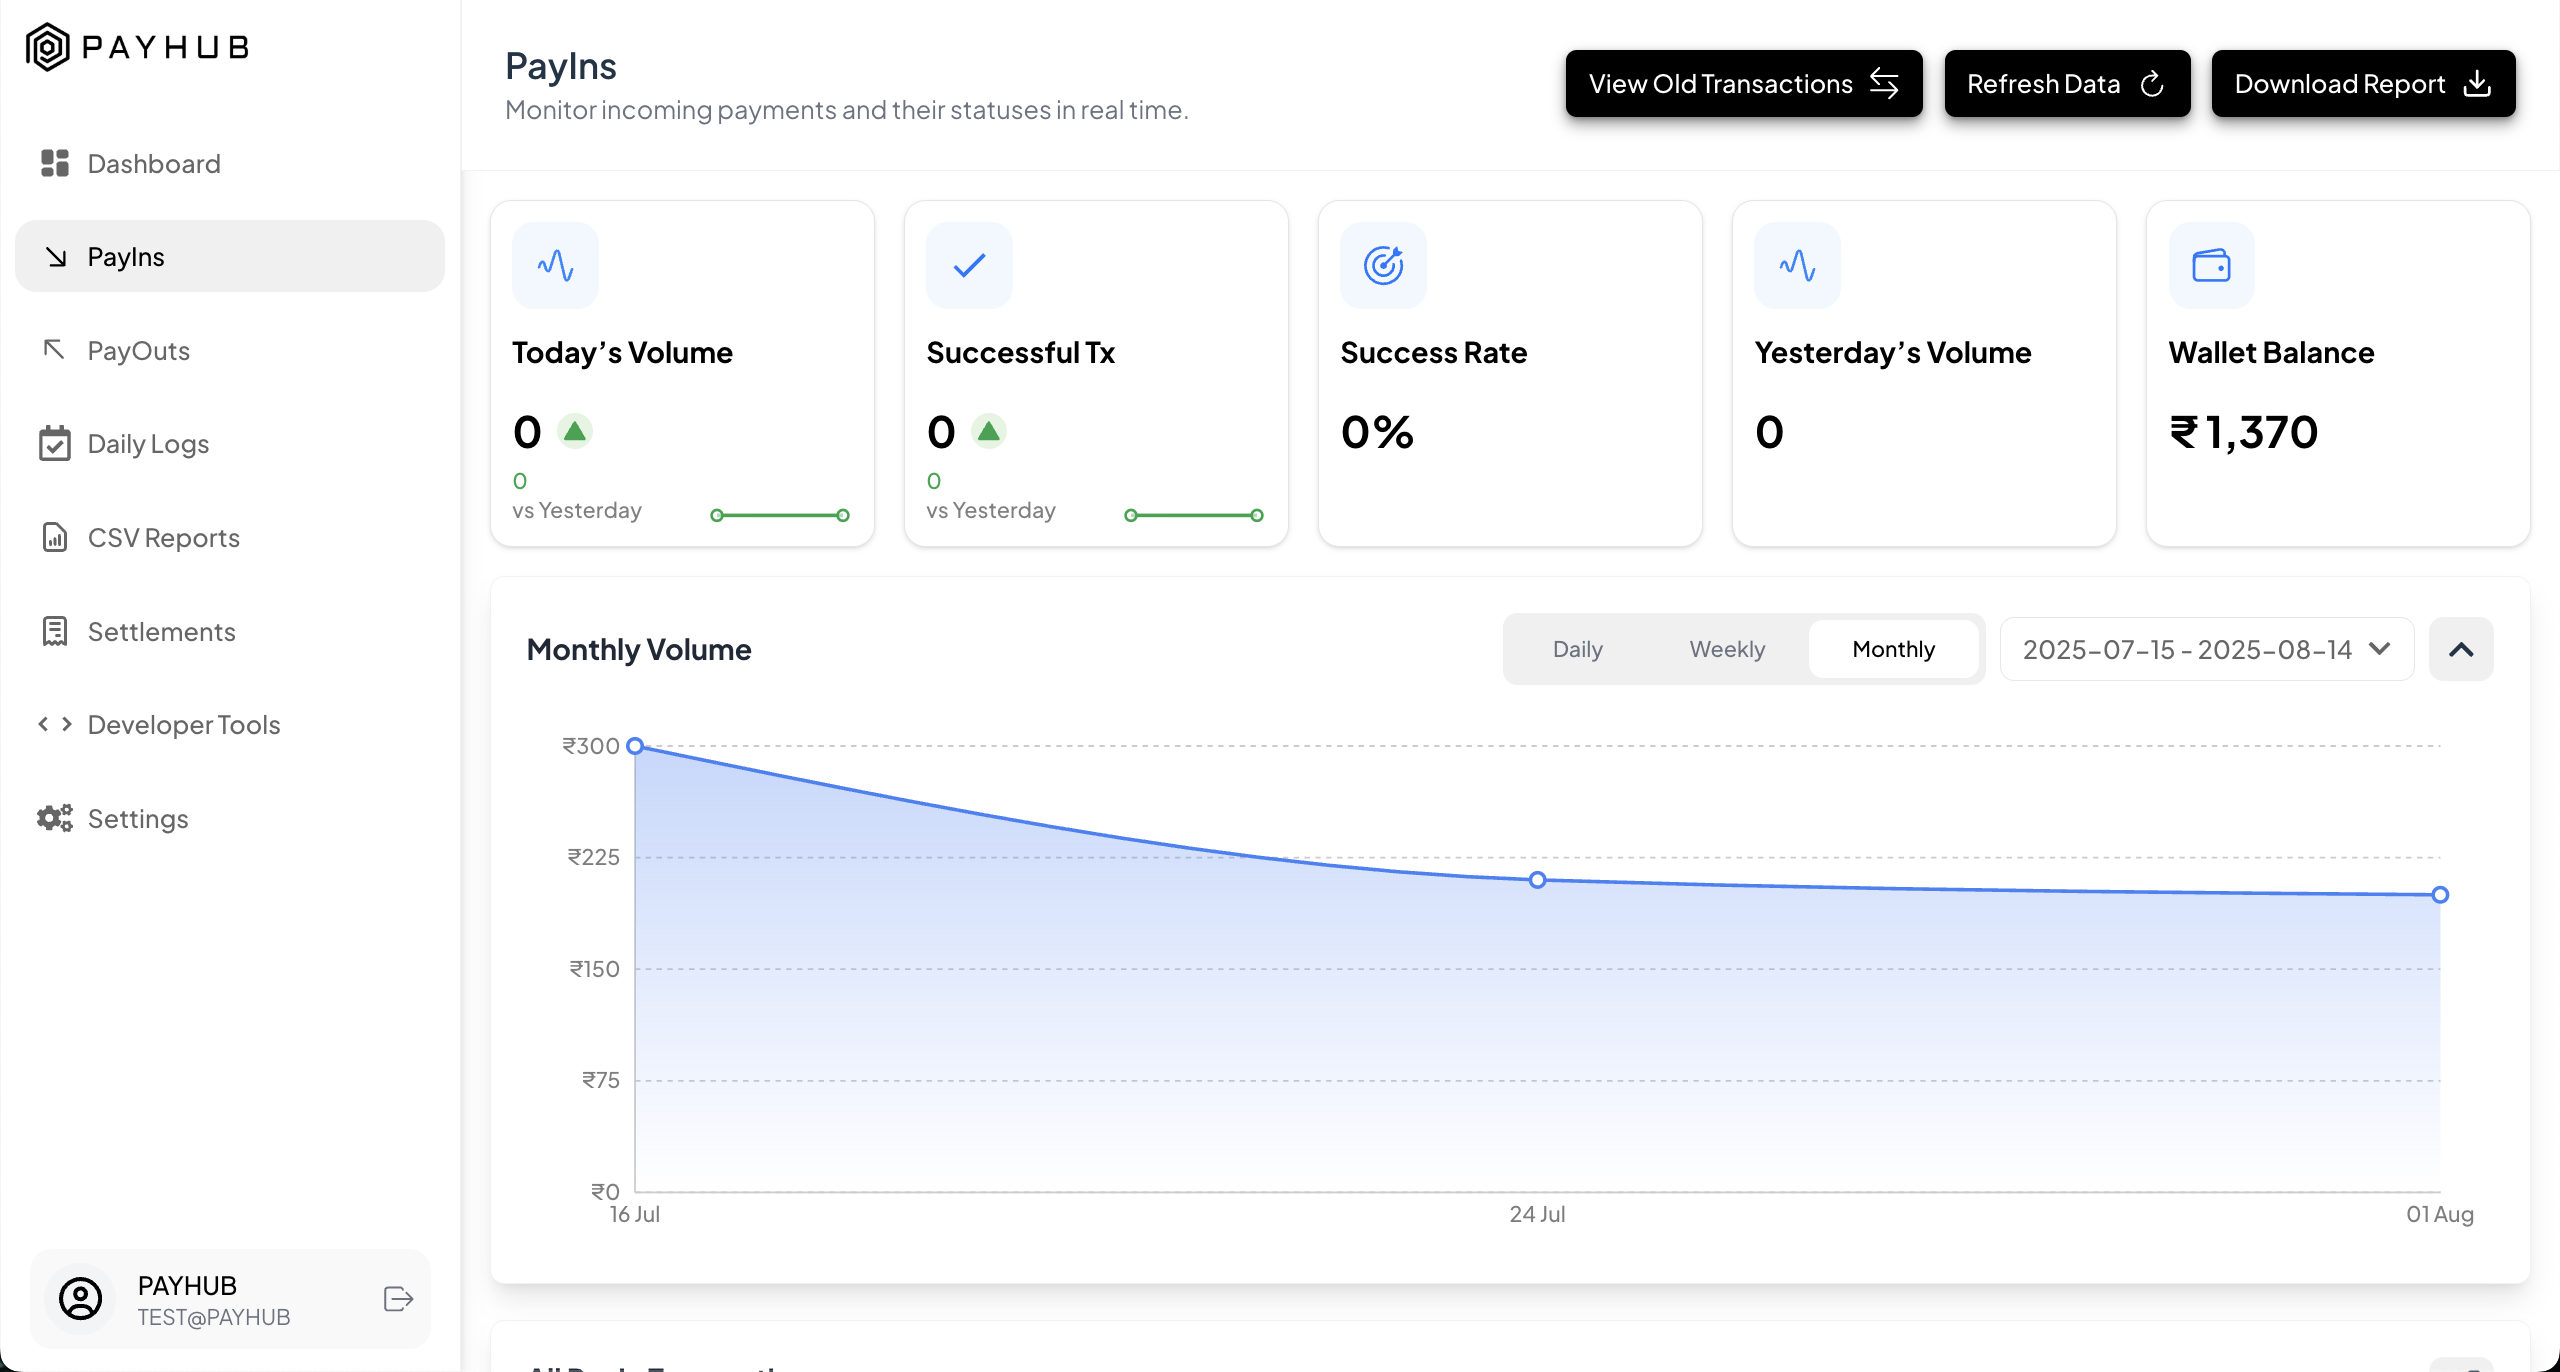Select the Monthly chart view
The height and width of the screenshot is (1372, 2560).
click(x=1893, y=649)
